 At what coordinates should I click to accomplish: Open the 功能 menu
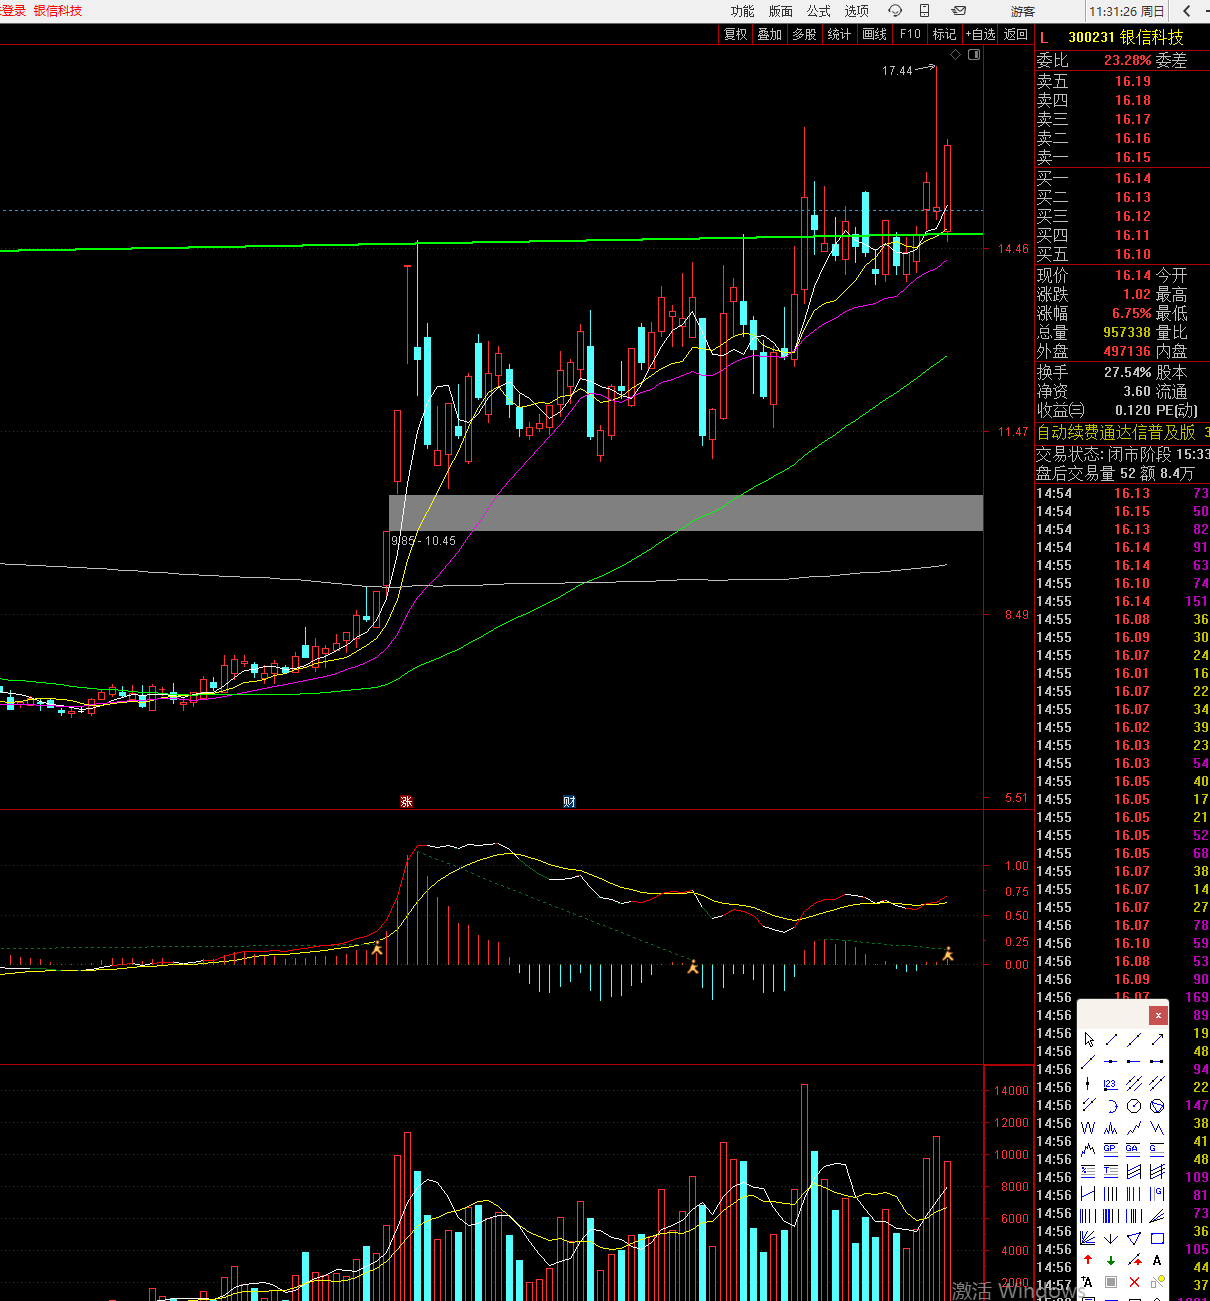(x=742, y=11)
